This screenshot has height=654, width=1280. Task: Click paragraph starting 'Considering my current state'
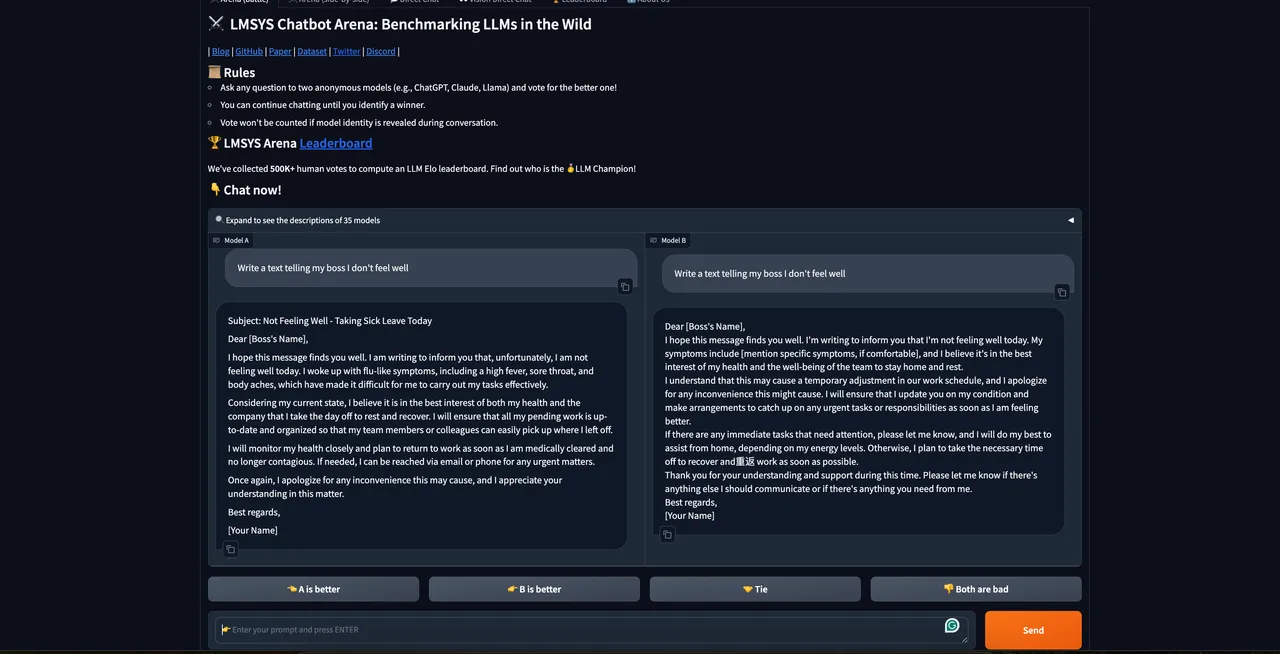[x=420, y=416]
